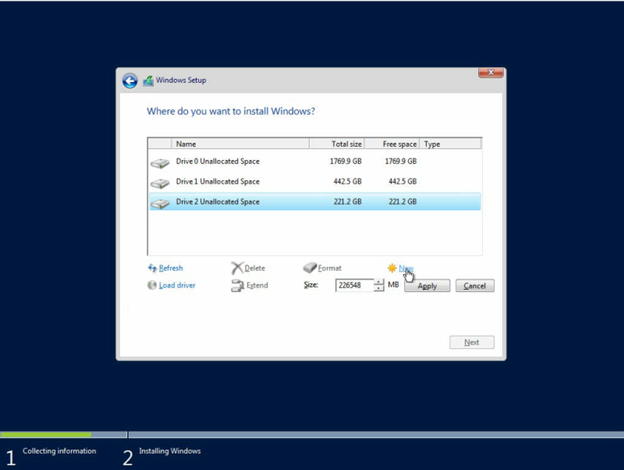Cancel the new partition creation
Viewport: 624px width, 470px height.
475,286
